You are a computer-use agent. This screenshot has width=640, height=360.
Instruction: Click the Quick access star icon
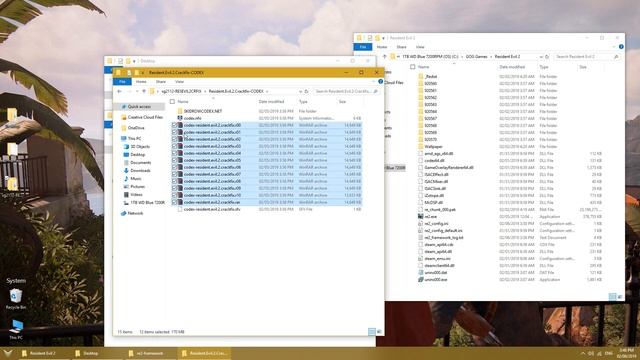123,107
